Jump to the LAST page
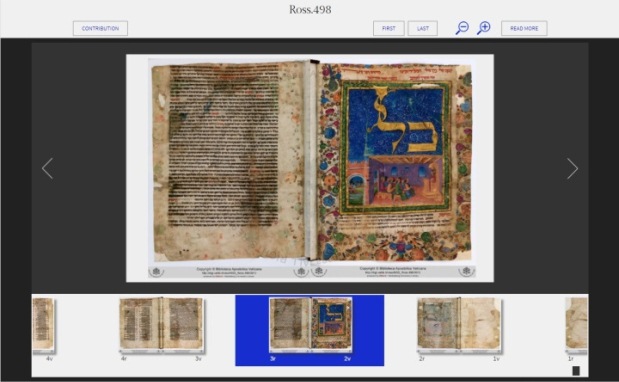619x382 pixels. click(x=423, y=28)
